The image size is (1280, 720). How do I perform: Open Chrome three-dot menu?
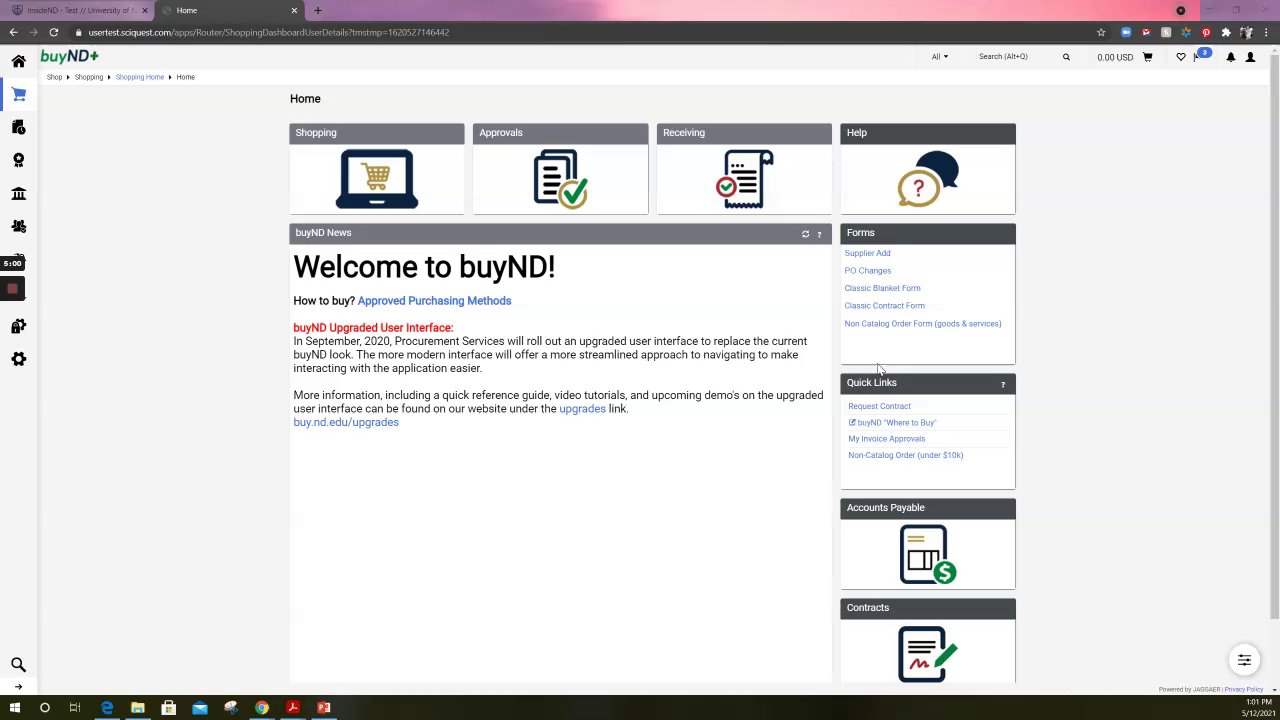point(1267,32)
